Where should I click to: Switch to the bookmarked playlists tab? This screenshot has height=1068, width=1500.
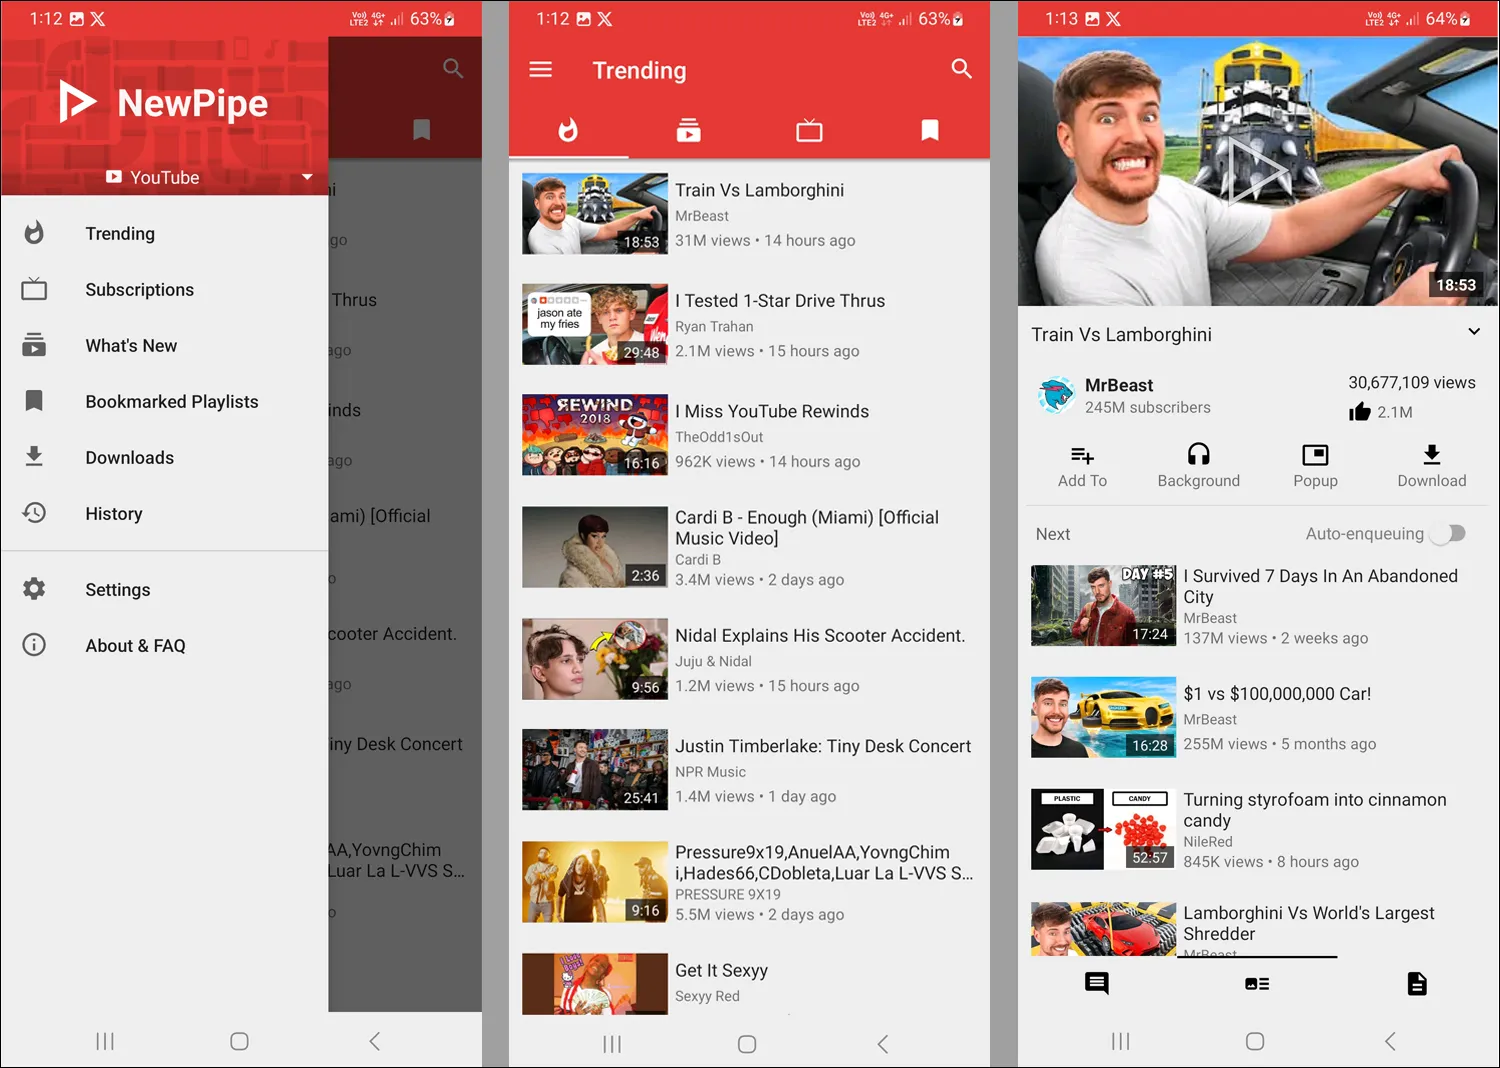click(929, 130)
